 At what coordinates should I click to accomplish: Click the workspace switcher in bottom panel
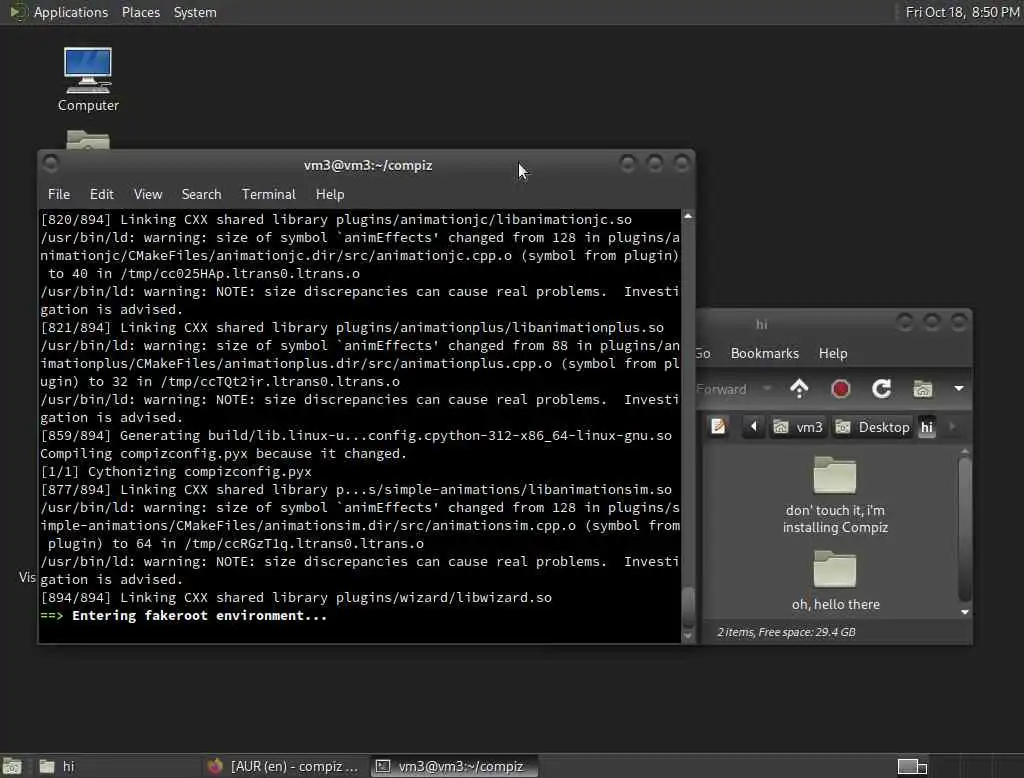(x=912, y=766)
